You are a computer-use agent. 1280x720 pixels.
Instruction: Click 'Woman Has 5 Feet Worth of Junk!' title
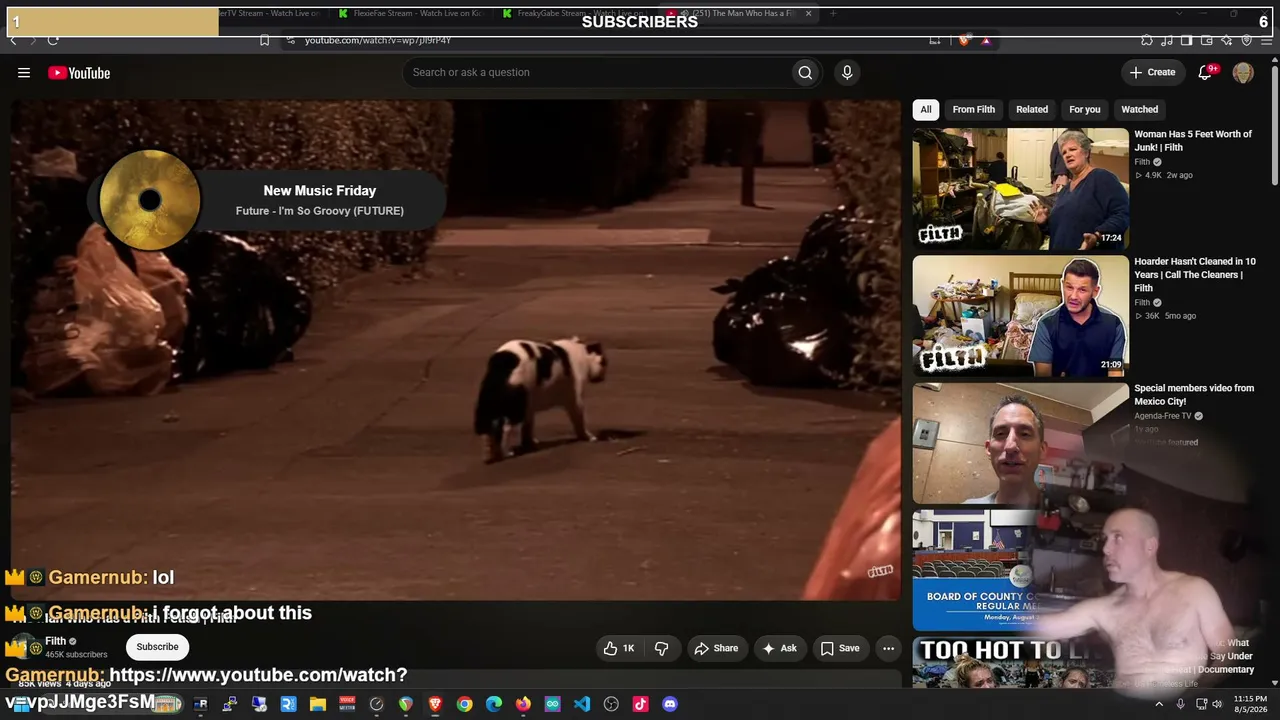(1193, 141)
